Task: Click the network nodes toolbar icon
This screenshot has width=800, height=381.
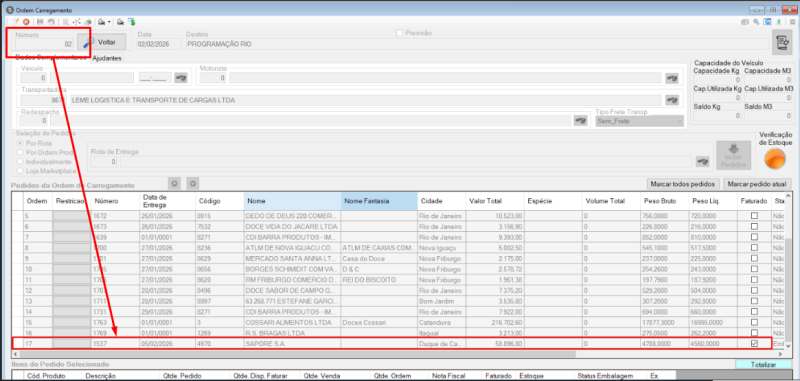Action: (x=77, y=22)
